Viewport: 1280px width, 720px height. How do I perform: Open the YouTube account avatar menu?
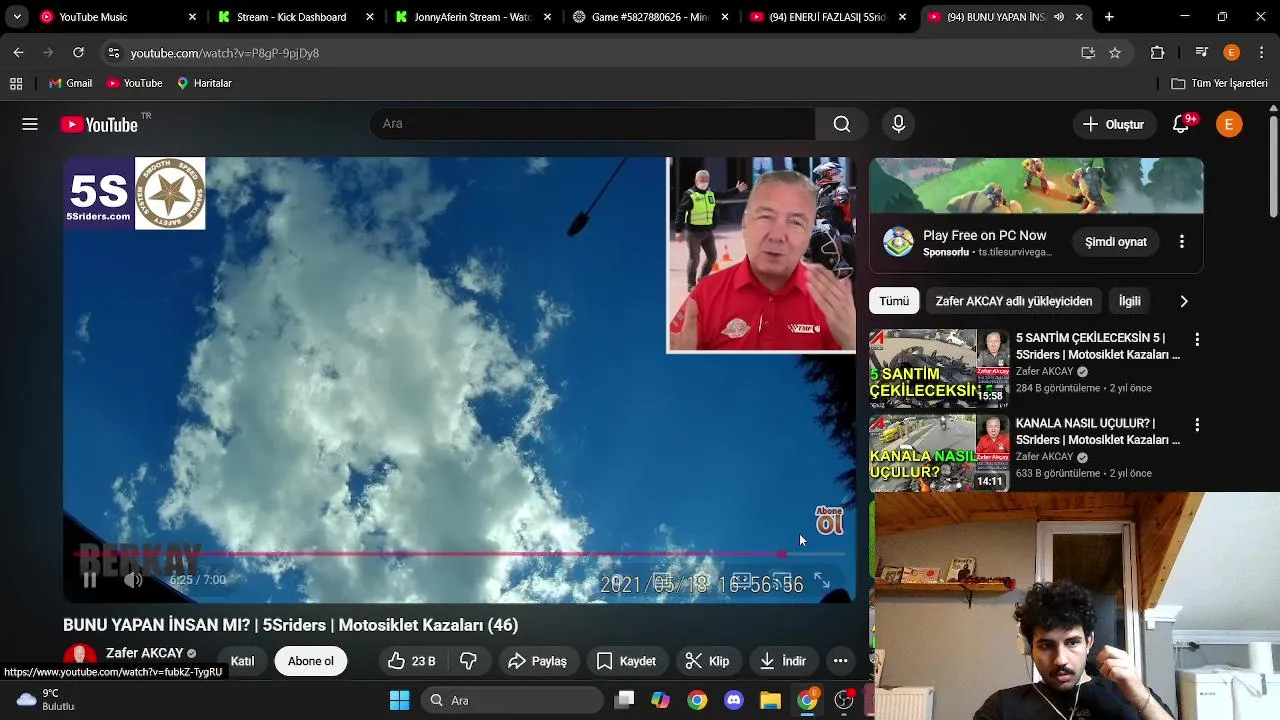tap(1229, 124)
